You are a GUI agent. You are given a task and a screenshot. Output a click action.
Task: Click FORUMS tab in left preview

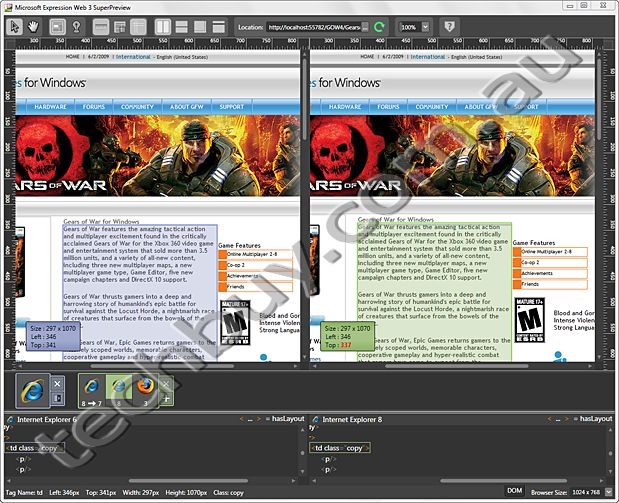[x=94, y=107]
